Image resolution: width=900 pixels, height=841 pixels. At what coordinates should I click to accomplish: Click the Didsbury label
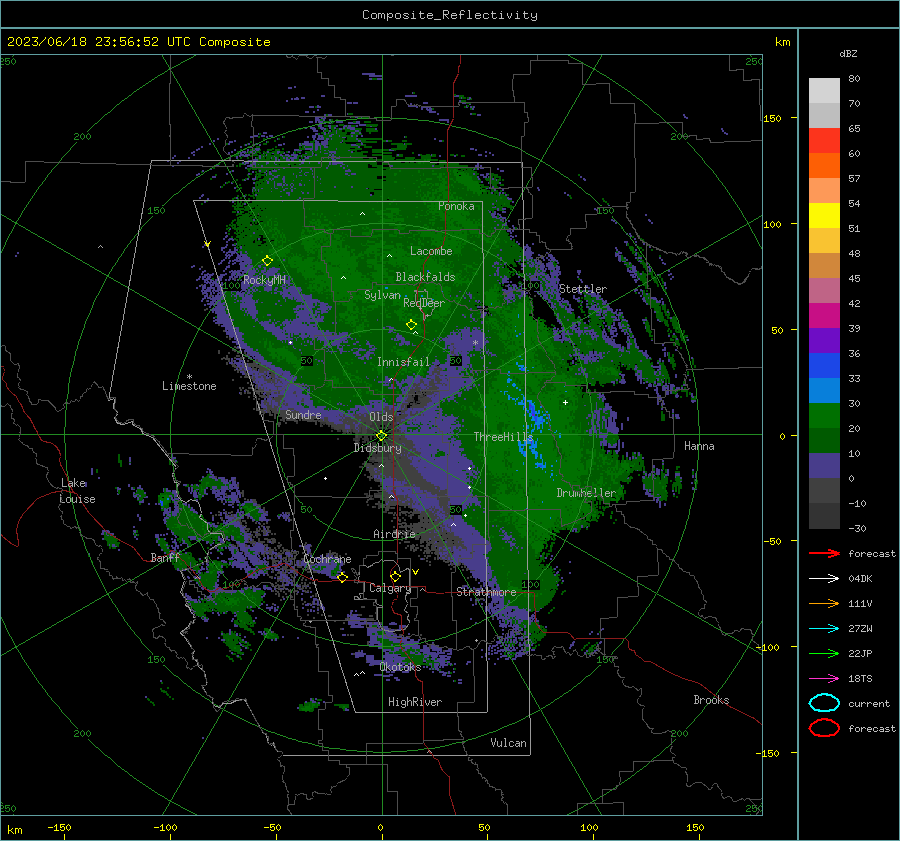click(x=377, y=448)
